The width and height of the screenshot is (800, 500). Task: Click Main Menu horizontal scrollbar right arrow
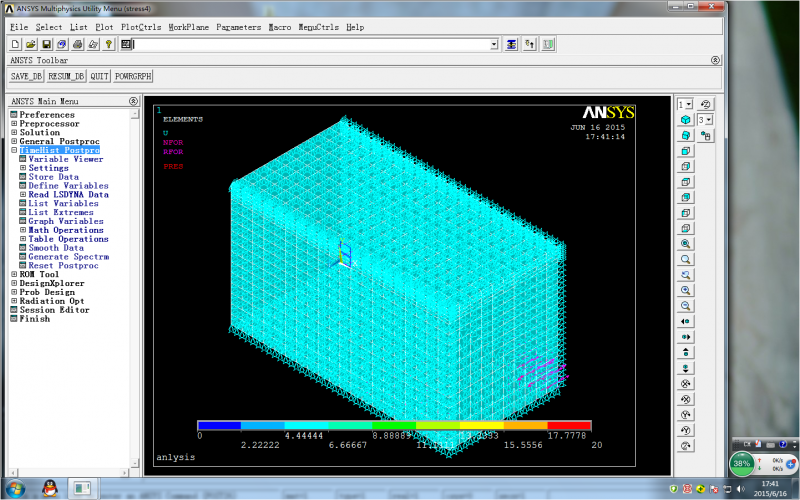click(x=126, y=472)
